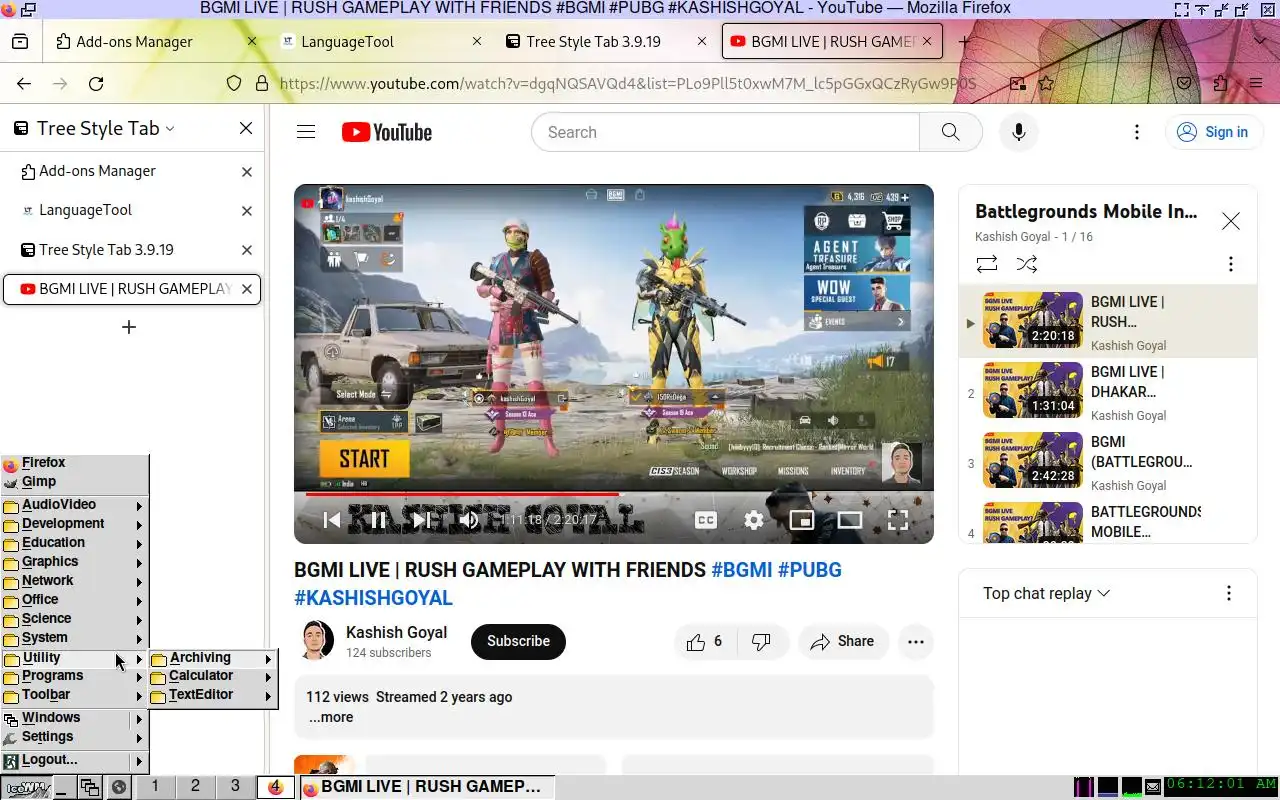Skip to previous video in player
Image resolution: width=1280 pixels, height=800 pixels.
point(332,519)
